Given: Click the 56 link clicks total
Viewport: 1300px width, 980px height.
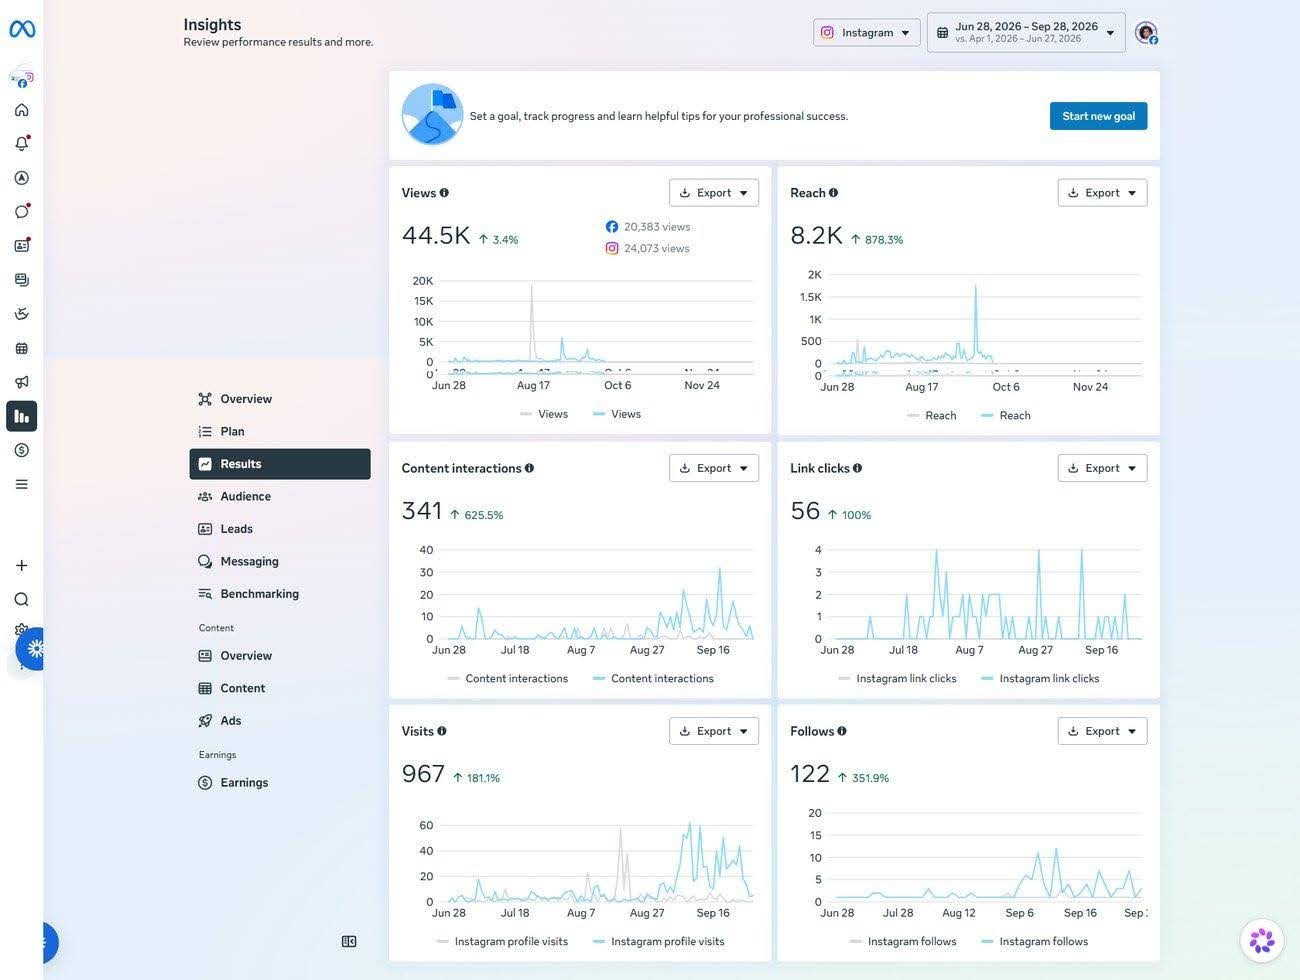Looking at the screenshot, I should pos(805,510).
